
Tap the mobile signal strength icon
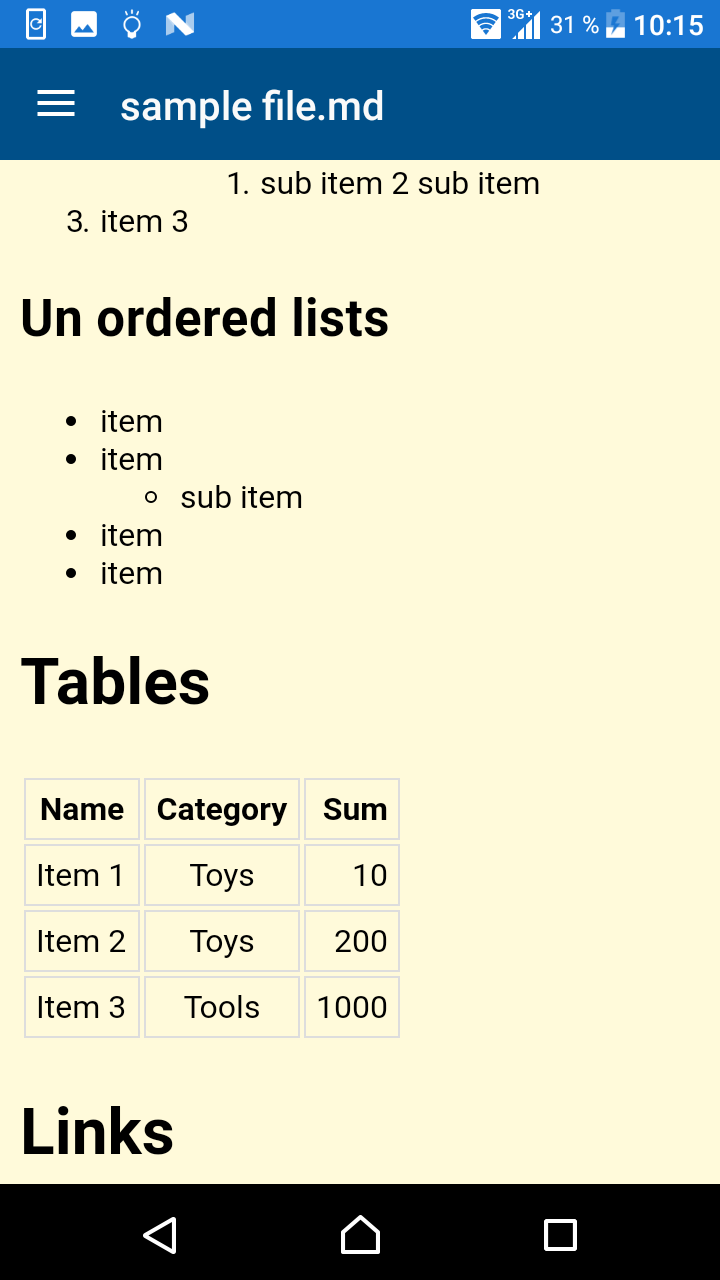pos(524,24)
